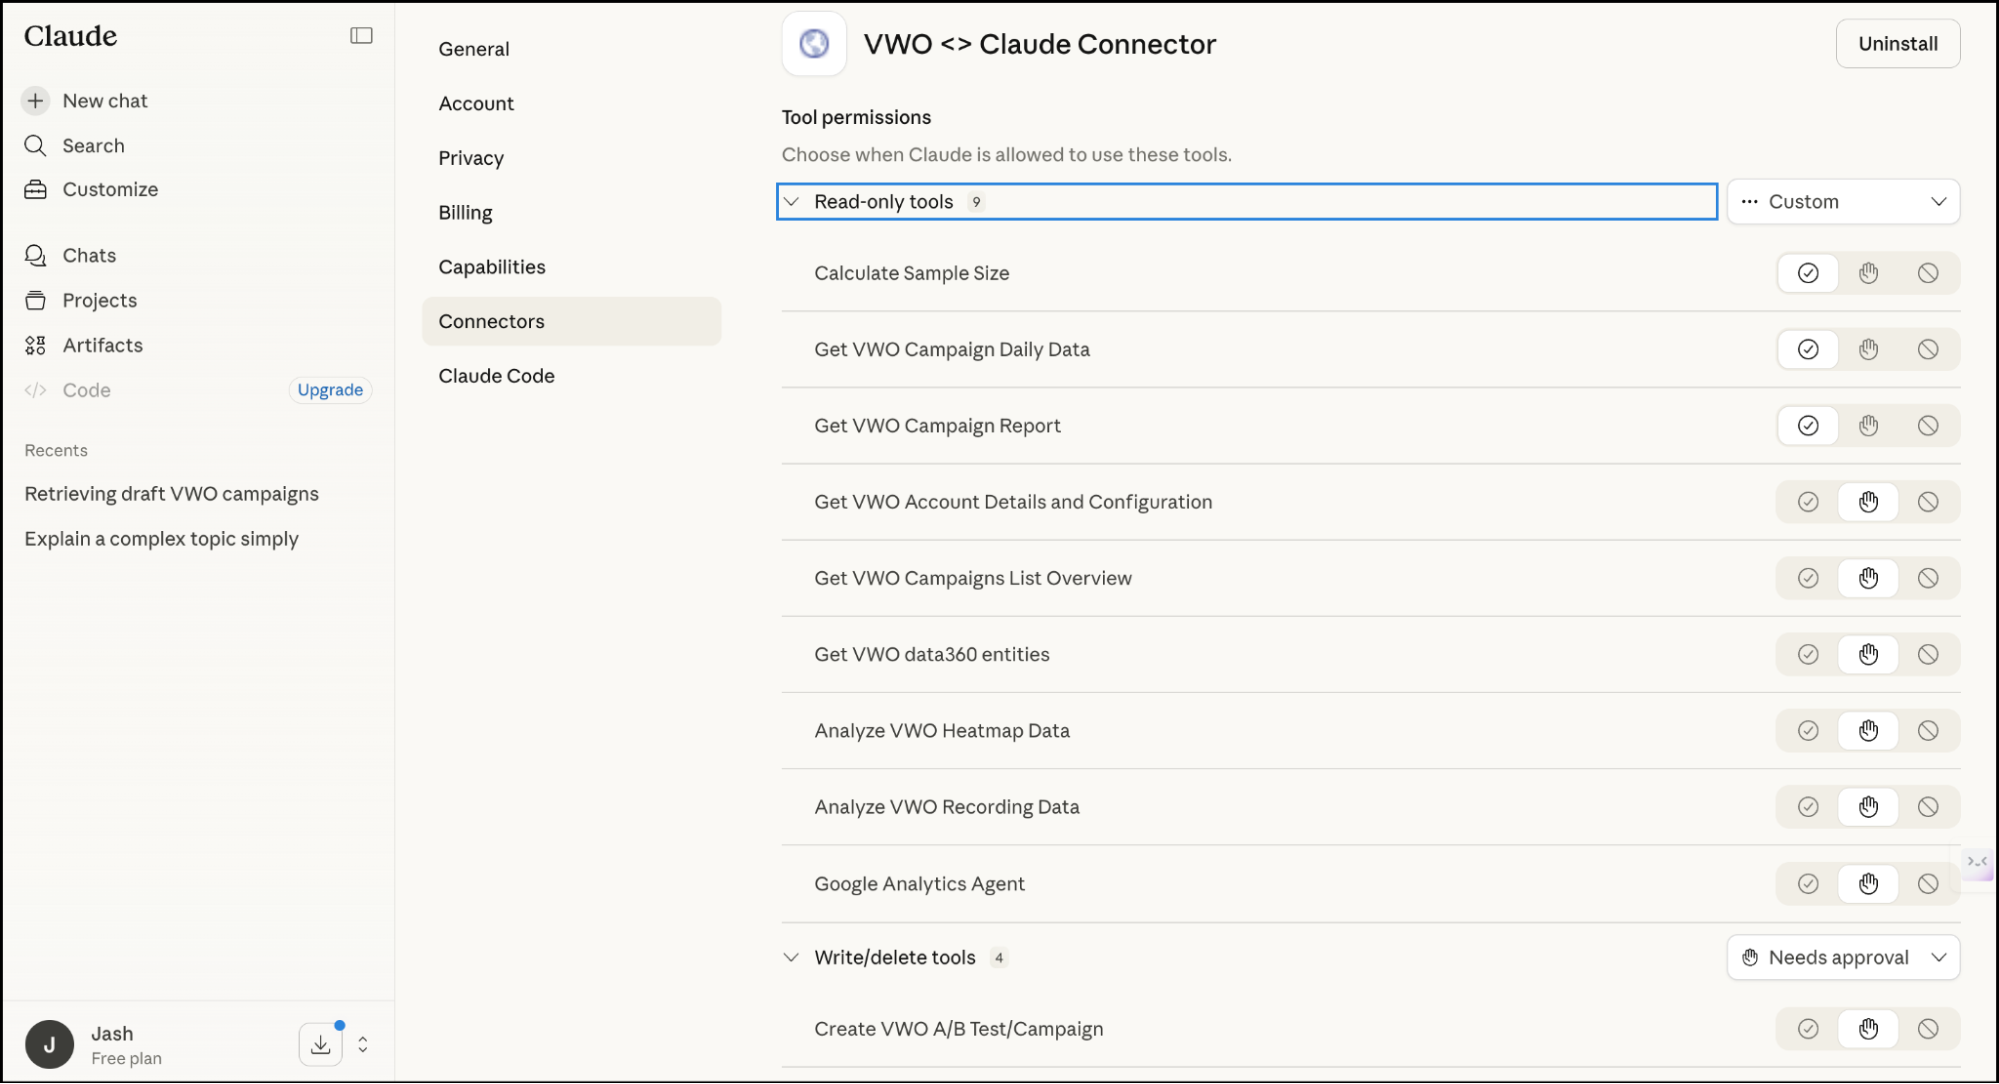The height and width of the screenshot is (1084, 1999).
Task: Open Search with the magnifier icon
Action: pos(35,145)
